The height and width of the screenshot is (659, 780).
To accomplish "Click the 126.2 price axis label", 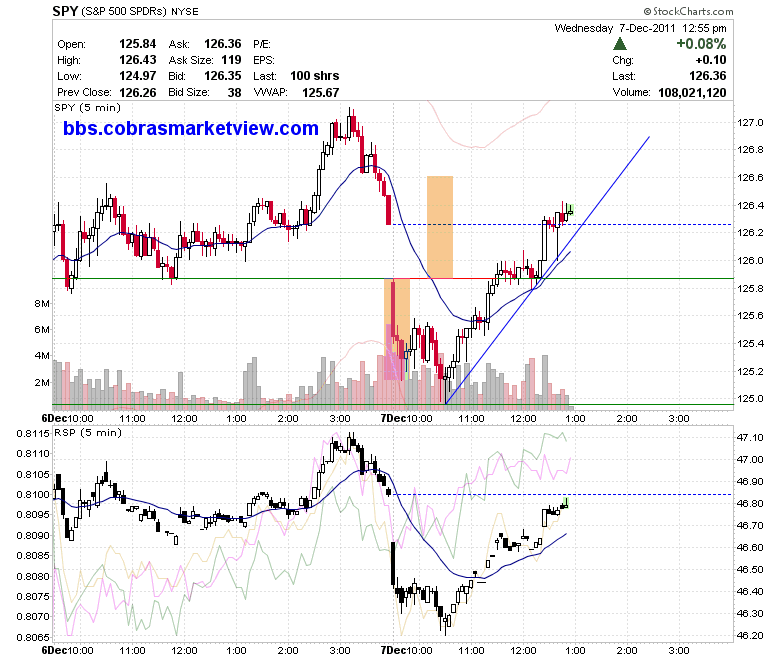I will (x=750, y=233).
